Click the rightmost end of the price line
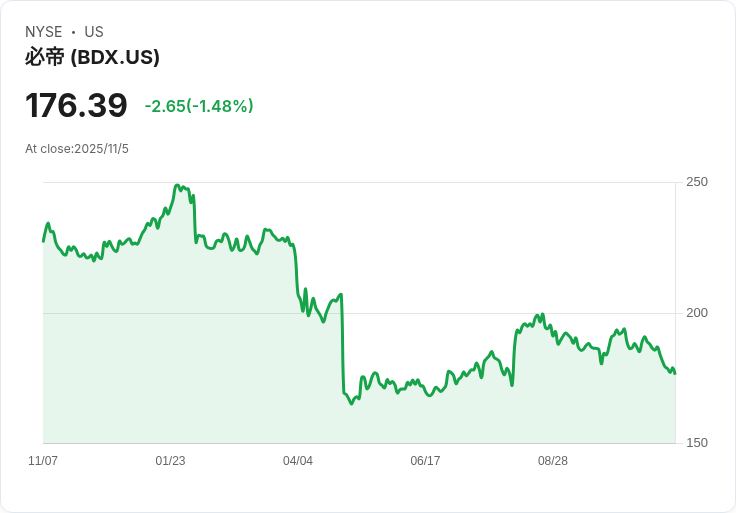The width and height of the screenshot is (736, 513). 675,374
